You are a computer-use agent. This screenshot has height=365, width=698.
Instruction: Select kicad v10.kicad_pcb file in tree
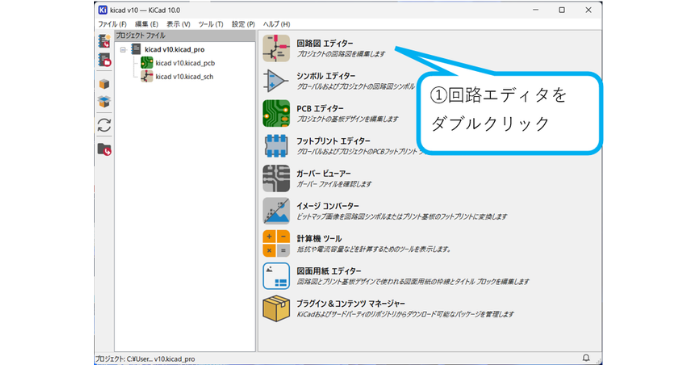(185, 63)
